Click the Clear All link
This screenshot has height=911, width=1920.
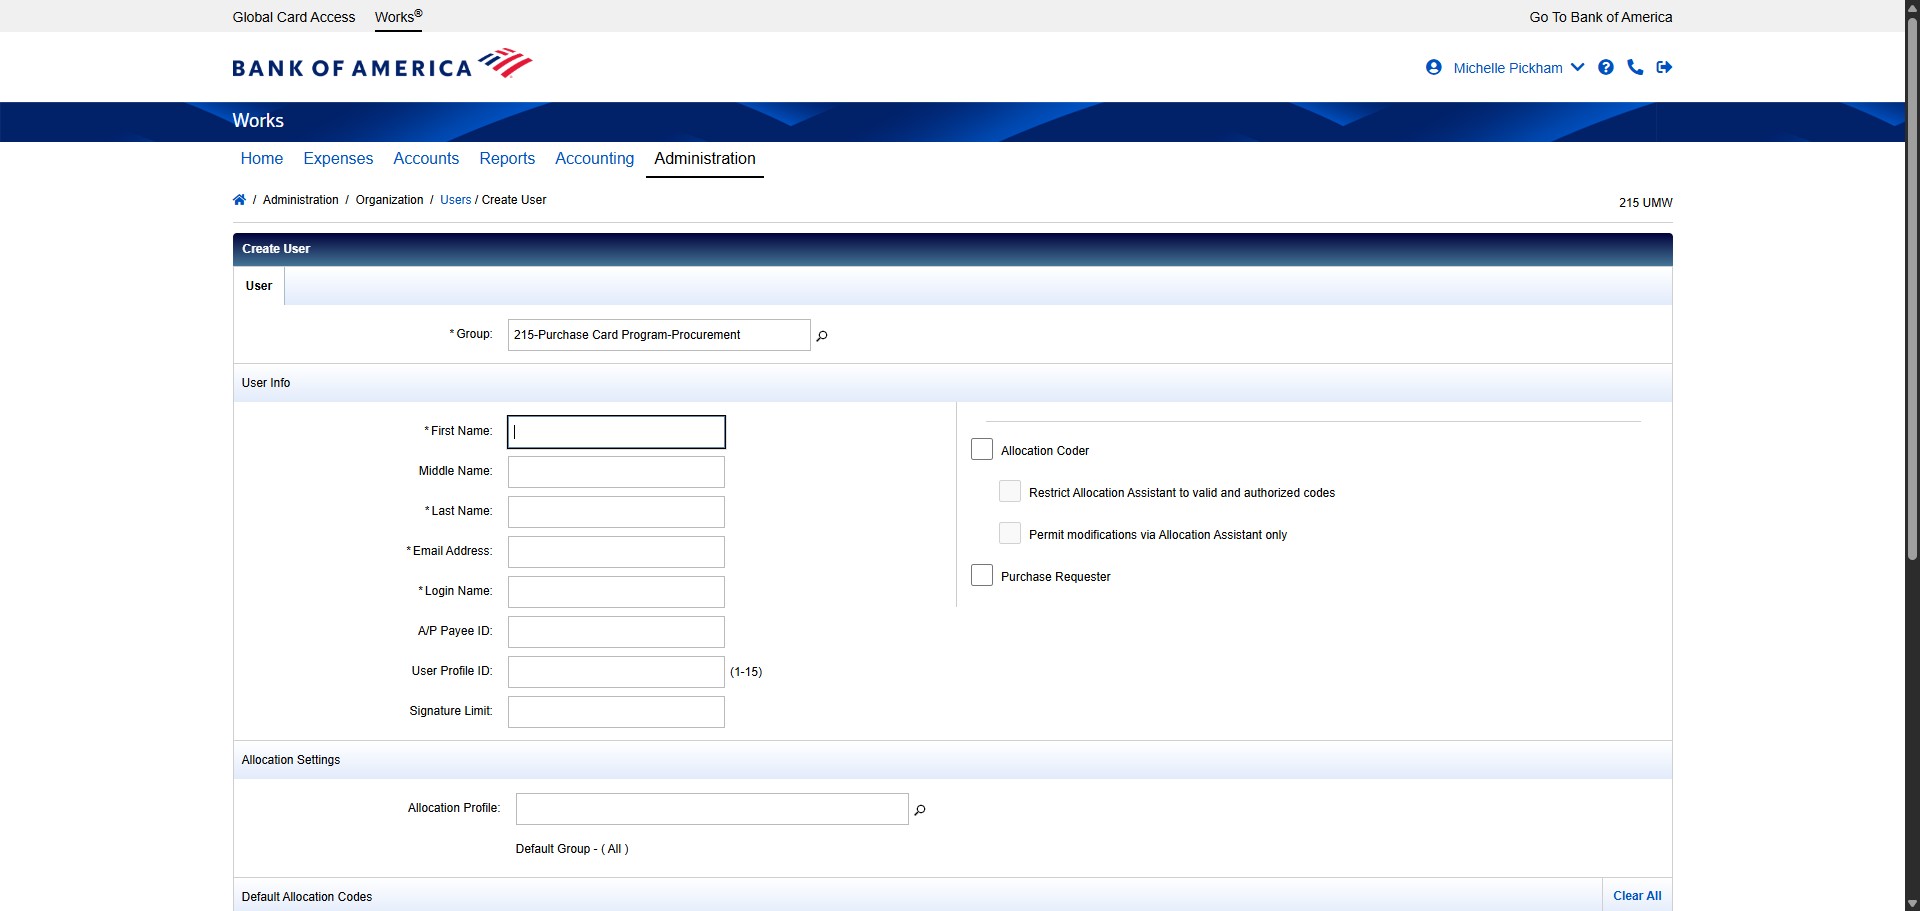coord(1636,896)
